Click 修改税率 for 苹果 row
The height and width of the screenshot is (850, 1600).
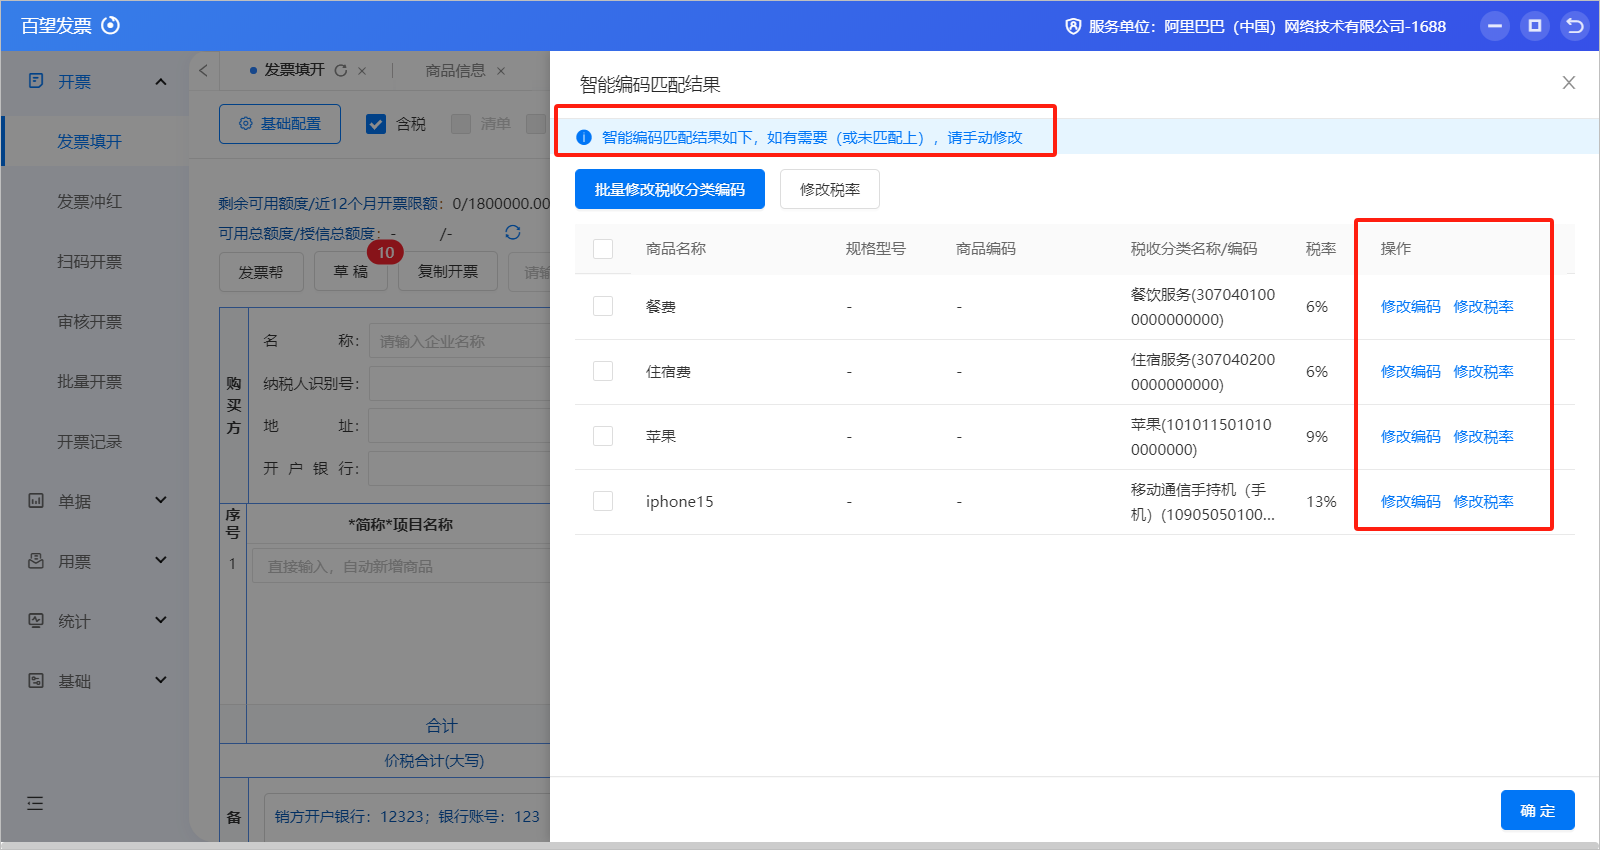[1483, 436]
